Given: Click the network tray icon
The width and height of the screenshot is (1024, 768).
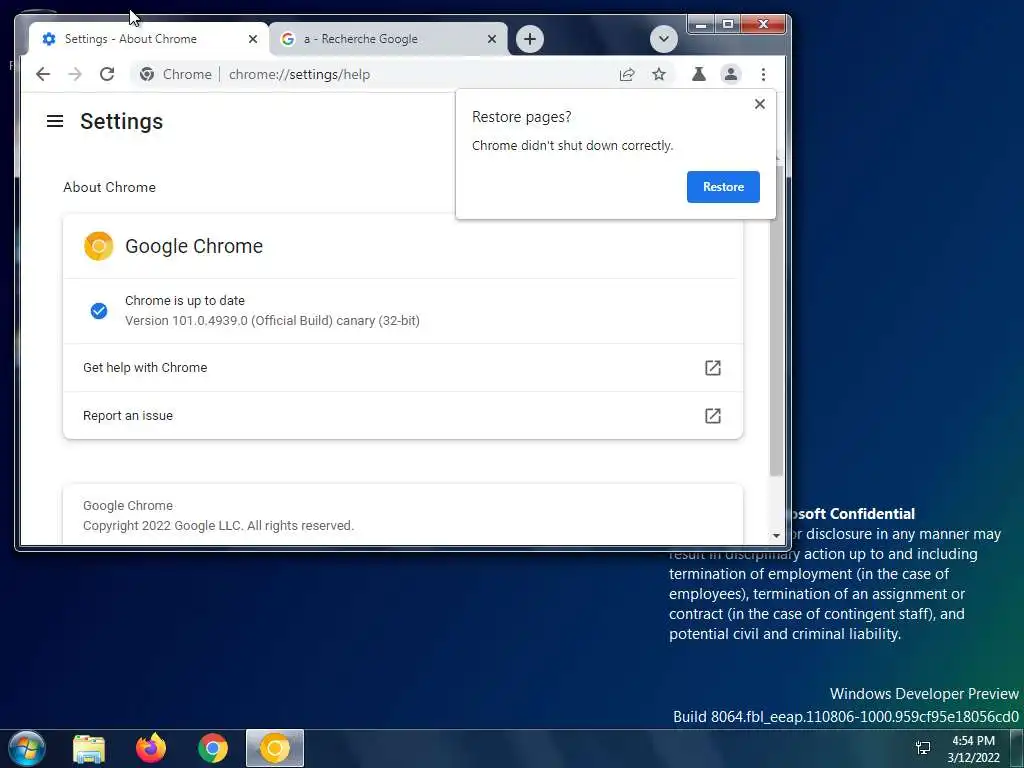Looking at the screenshot, I should pyautogui.click(x=923, y=748).
